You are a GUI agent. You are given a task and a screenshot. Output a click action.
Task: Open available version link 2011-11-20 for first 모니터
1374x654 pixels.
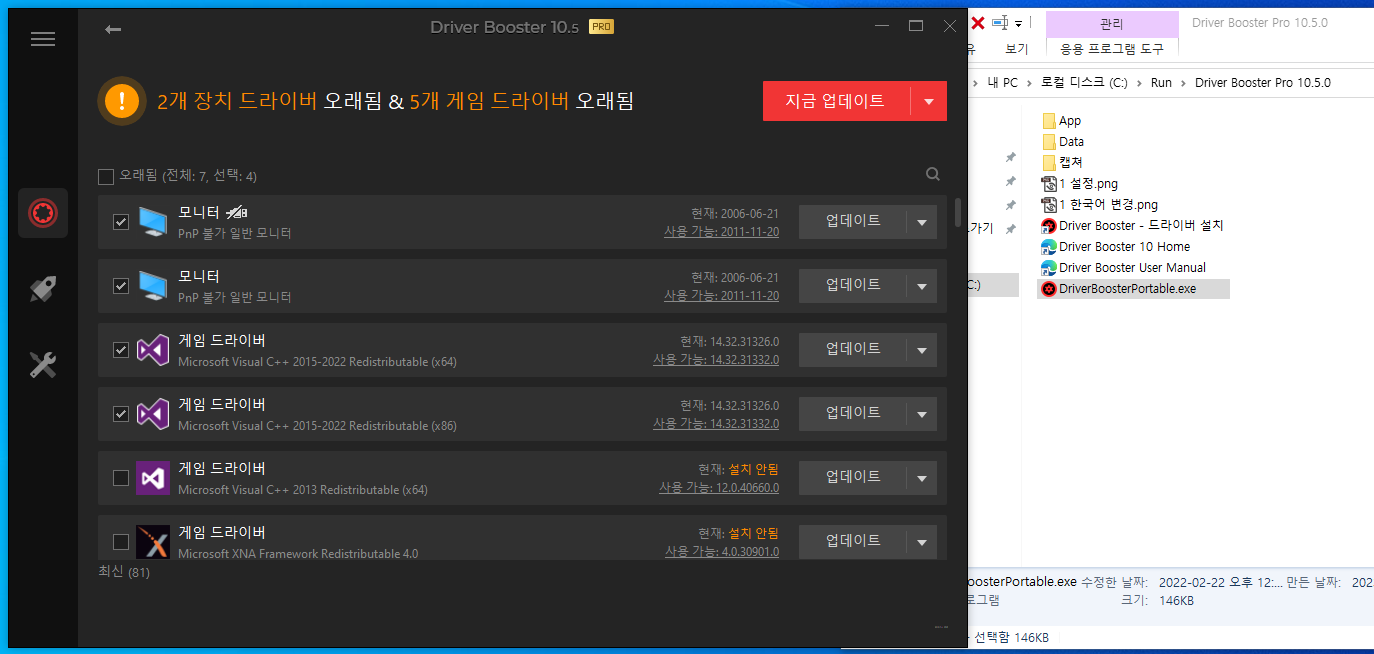[722, 232]
